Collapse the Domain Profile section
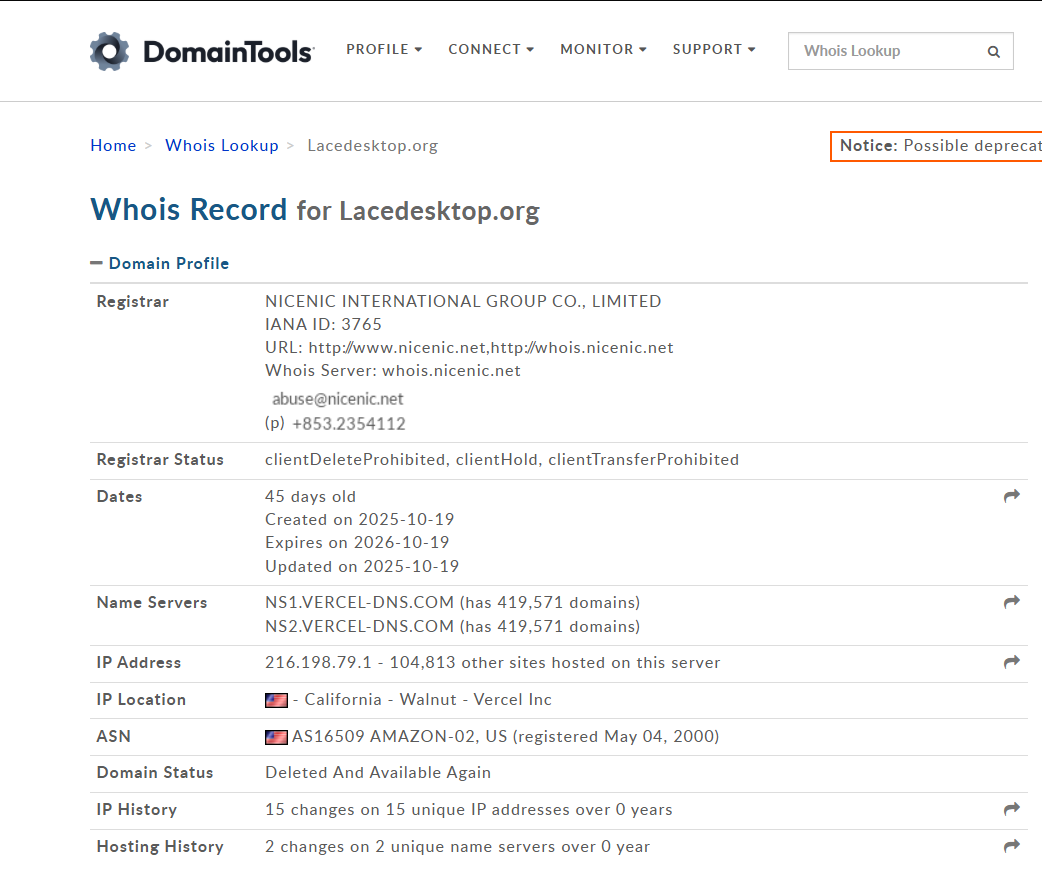1042x870 pixels. click(159, 263)
